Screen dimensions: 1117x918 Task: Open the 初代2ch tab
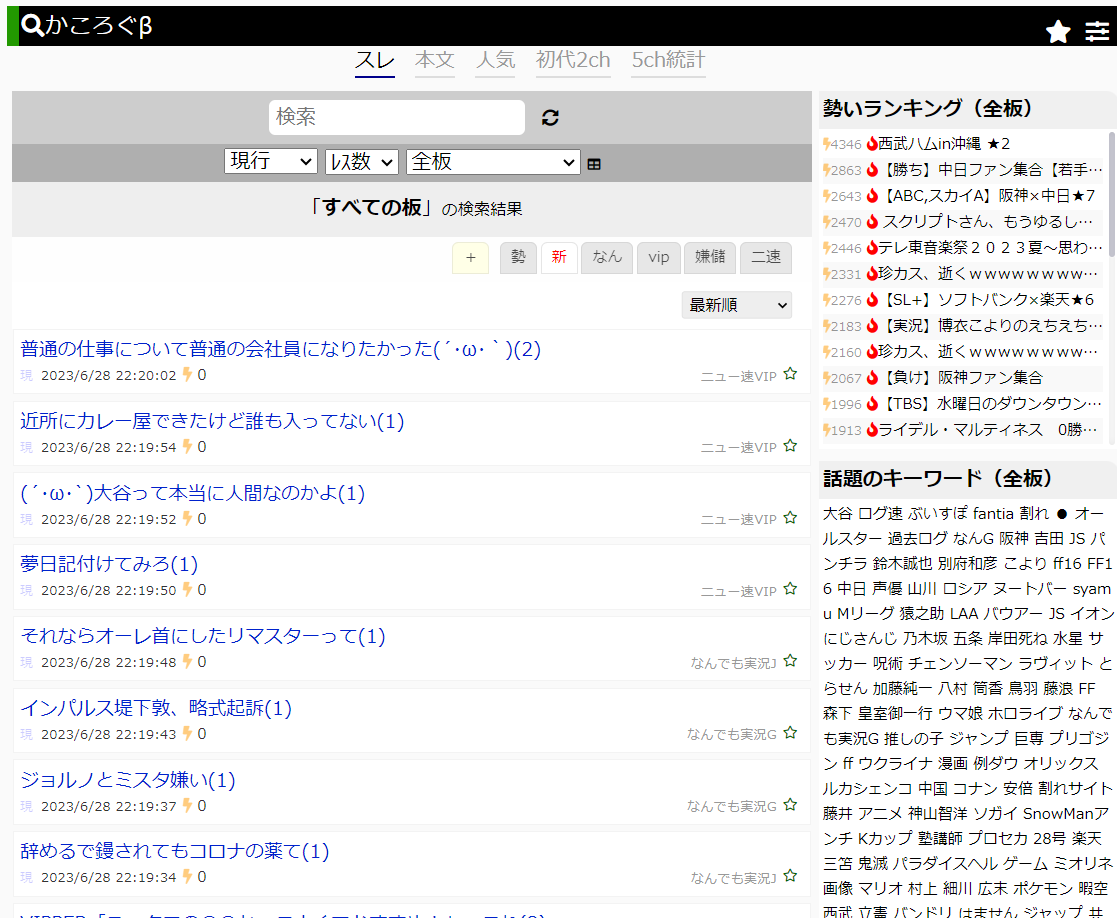[x=573, y=60]
